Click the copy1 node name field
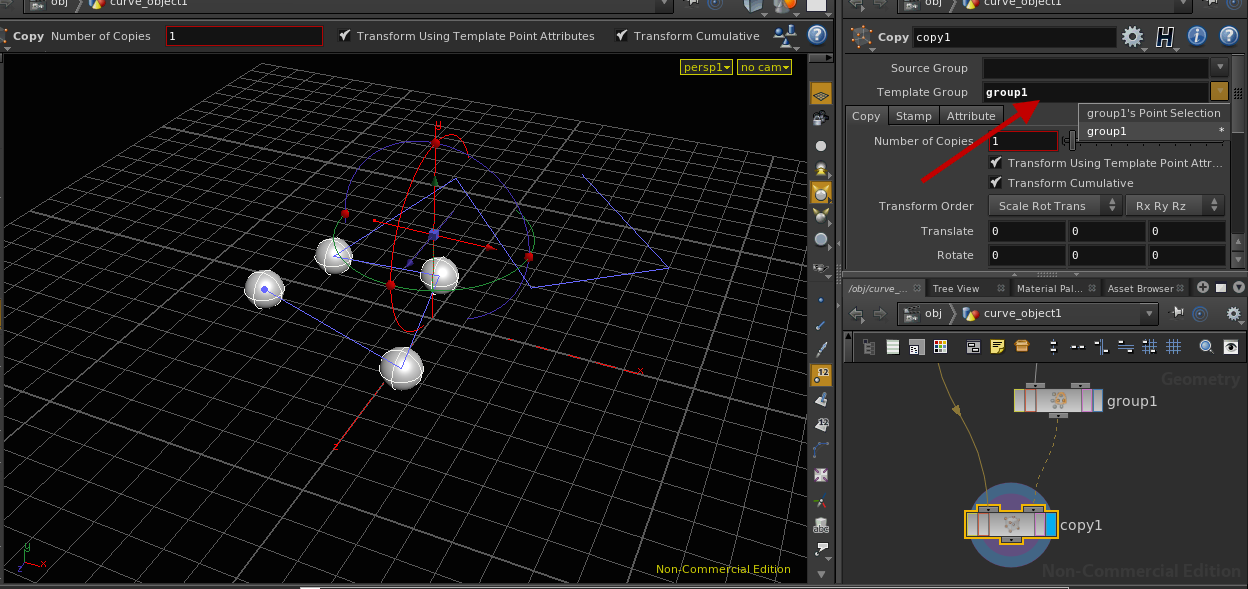The width and height of the screenshot is (1248, 589). click(1014, 38)
